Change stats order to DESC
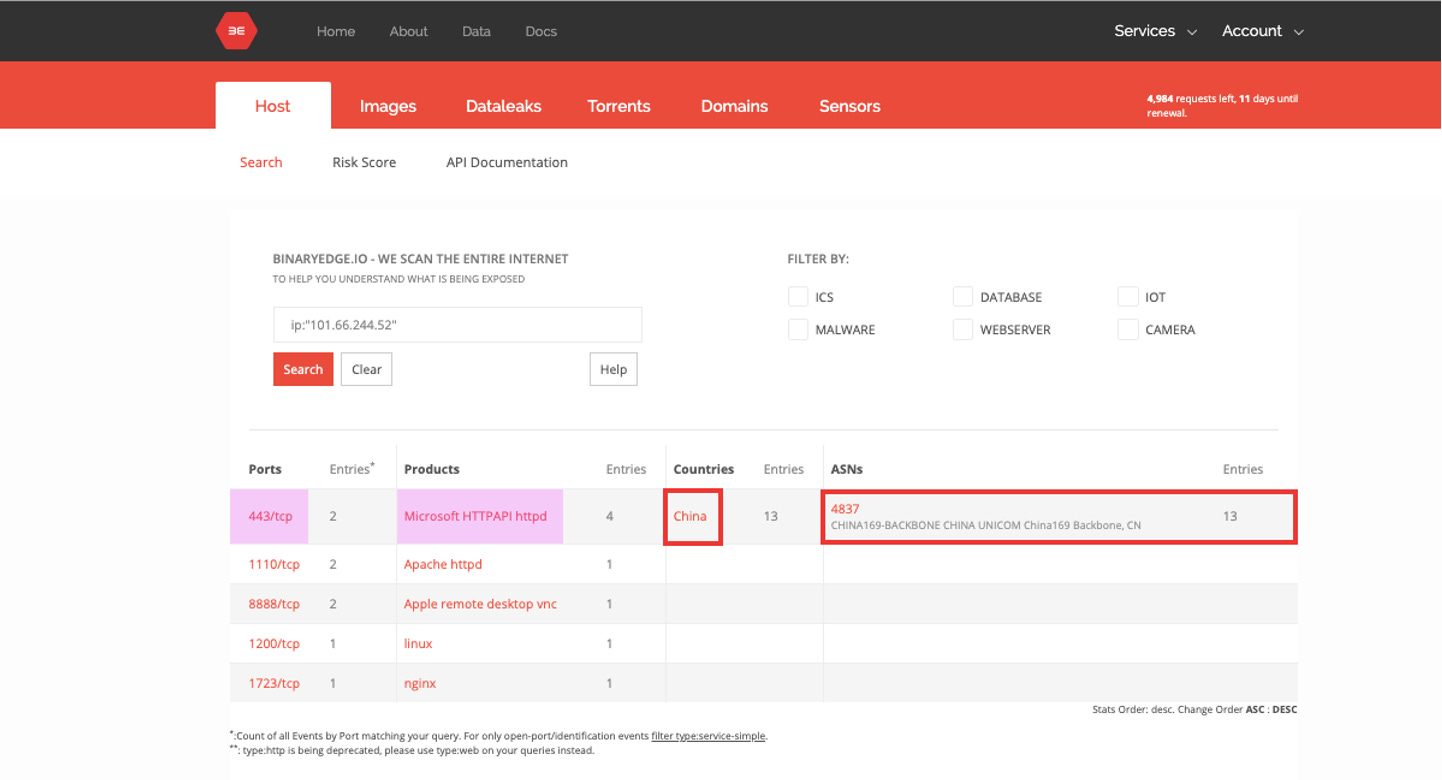This screenshot has width=1442, height=780. point(1285,710)
